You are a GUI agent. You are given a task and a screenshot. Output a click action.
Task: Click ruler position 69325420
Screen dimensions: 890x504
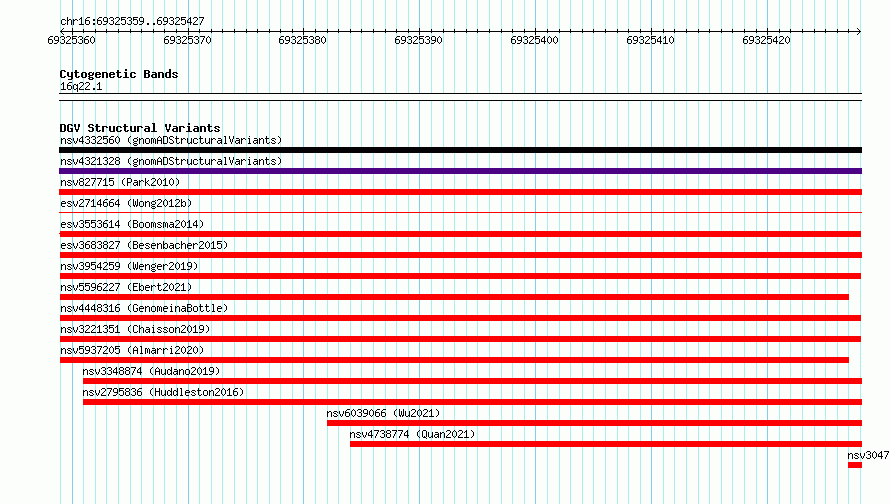[766, 40]
